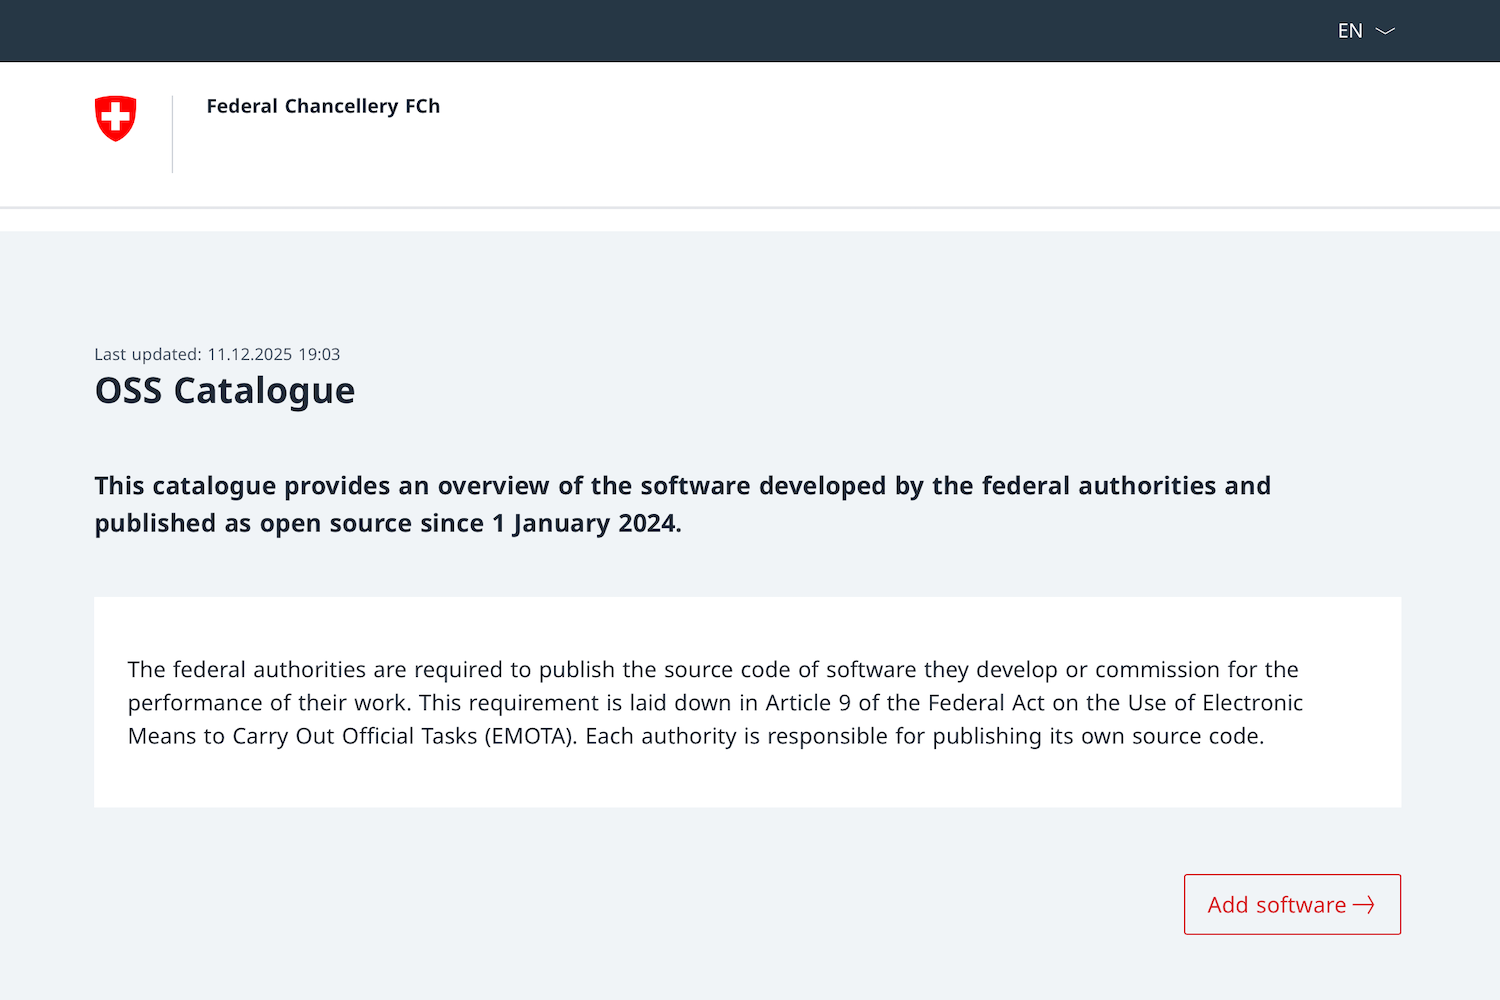Click the OSS Catalogue heading
This screenshot has width=1500, height=1000.
[x=225, y=391]
